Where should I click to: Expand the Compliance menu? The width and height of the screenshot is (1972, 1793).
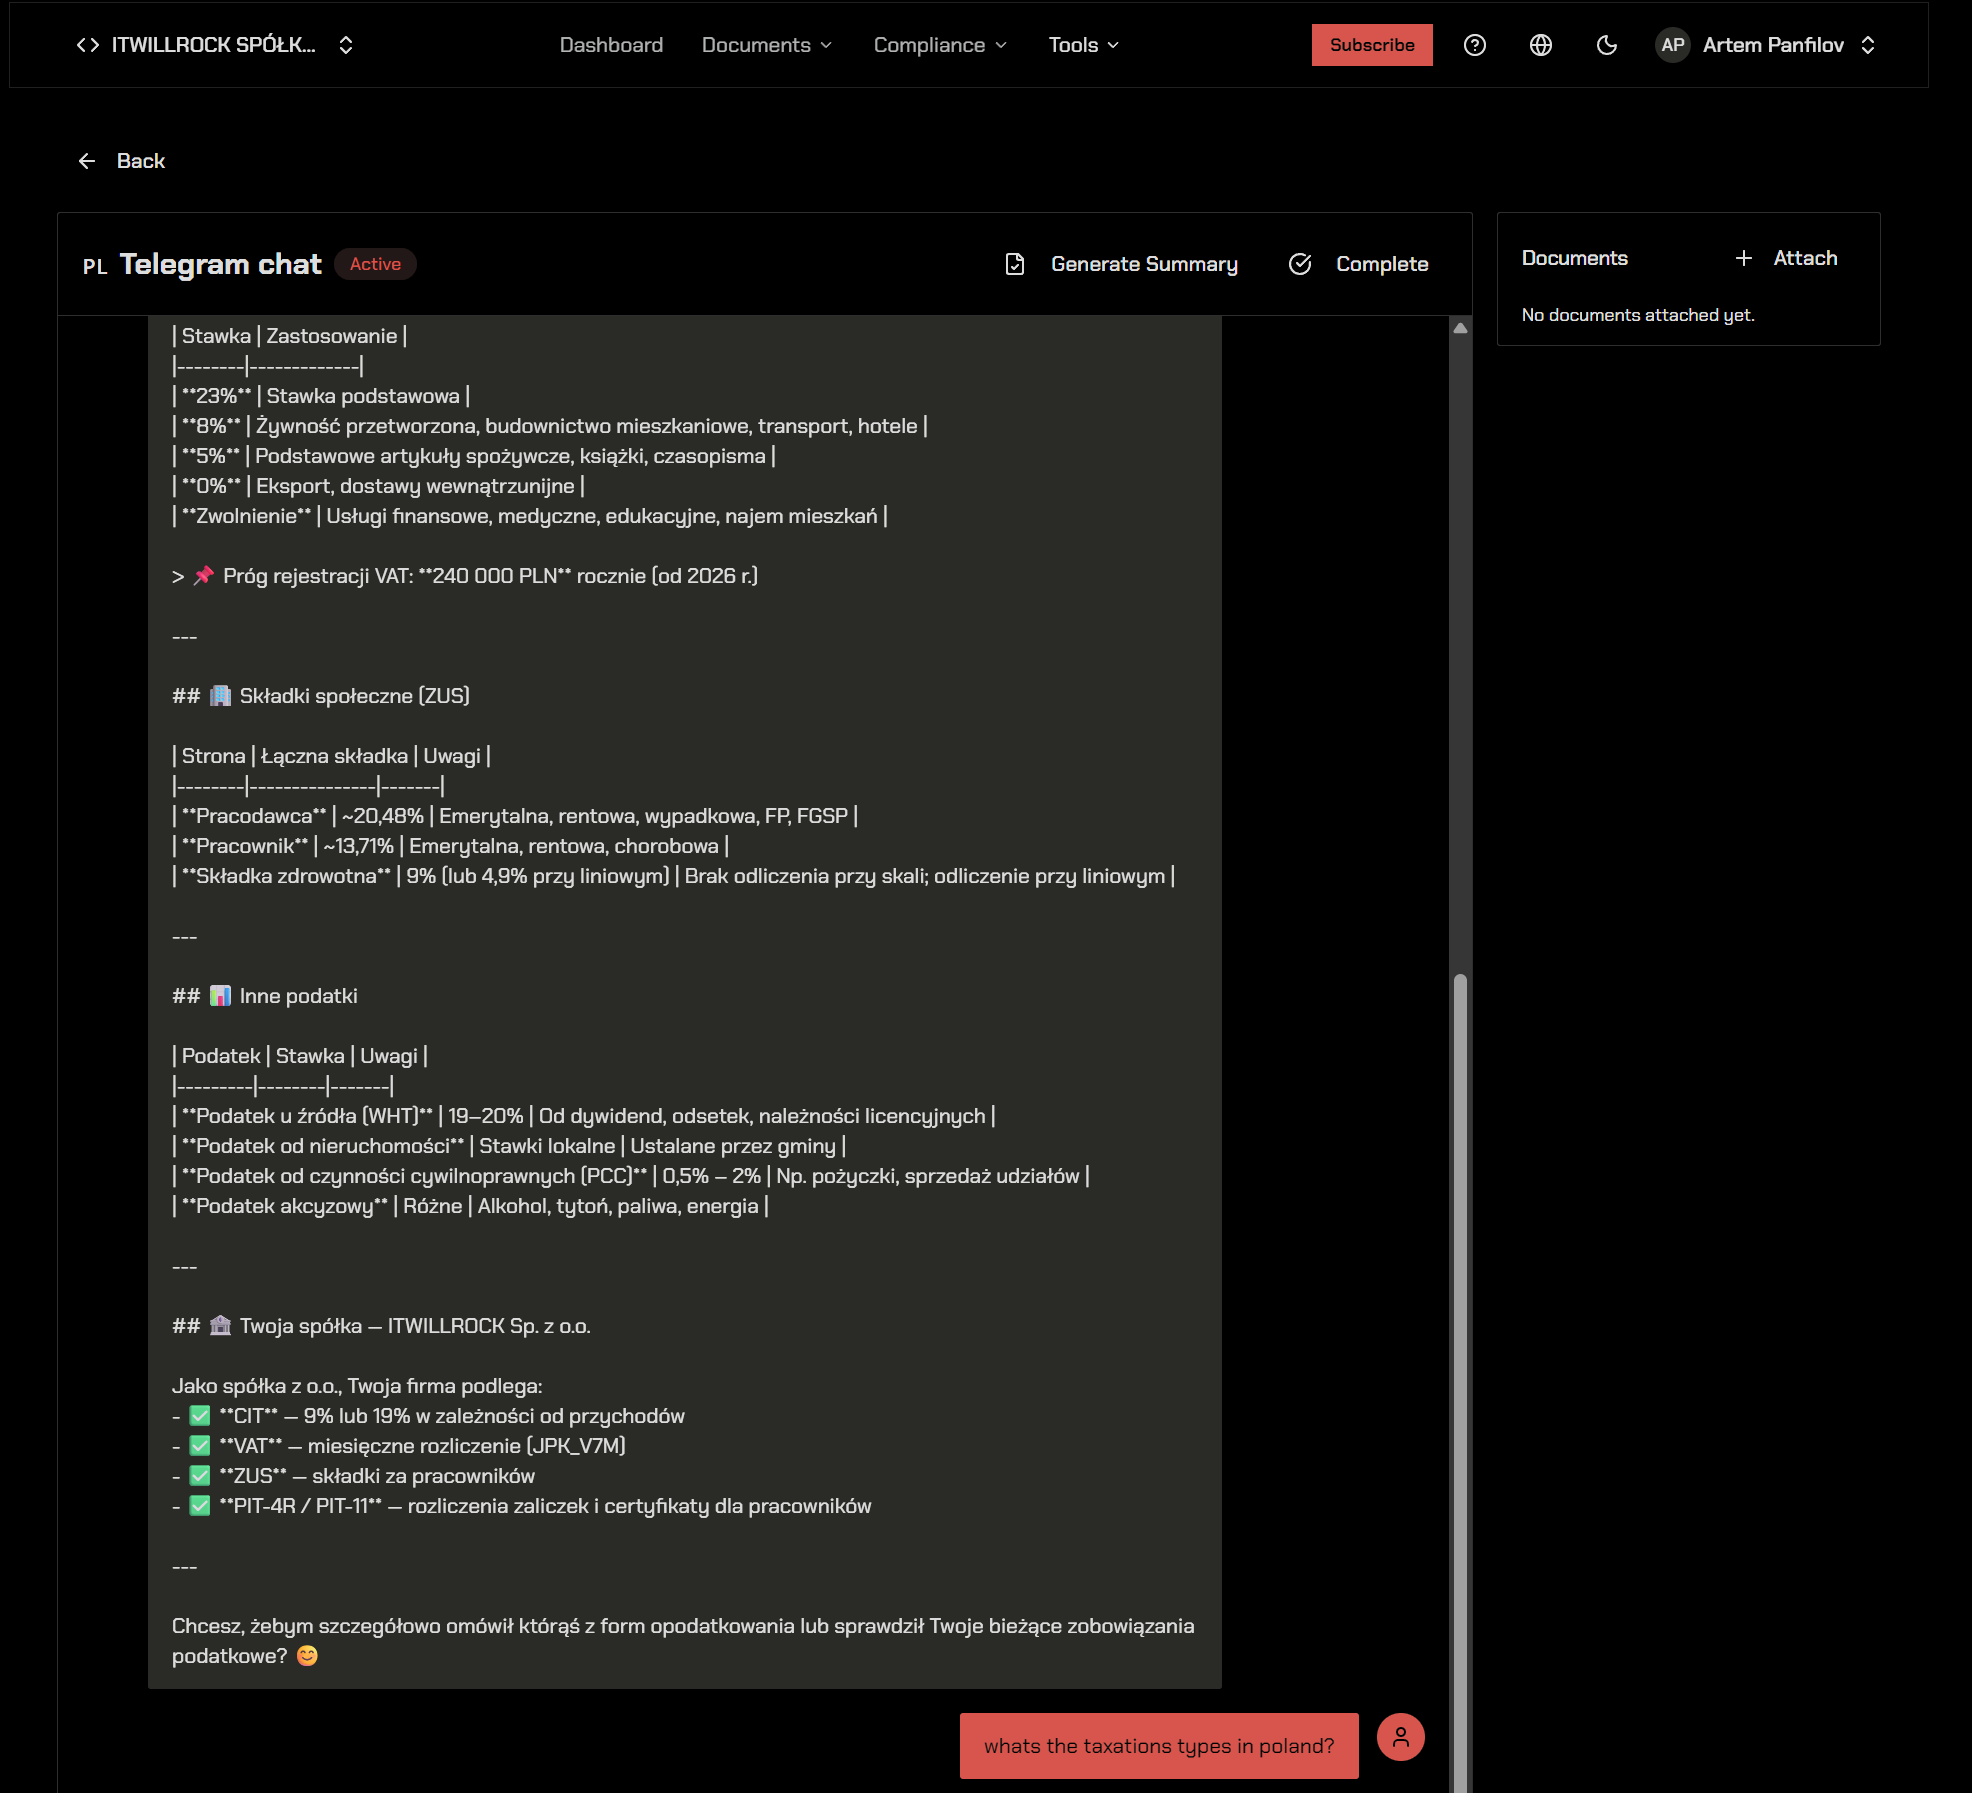939,45
